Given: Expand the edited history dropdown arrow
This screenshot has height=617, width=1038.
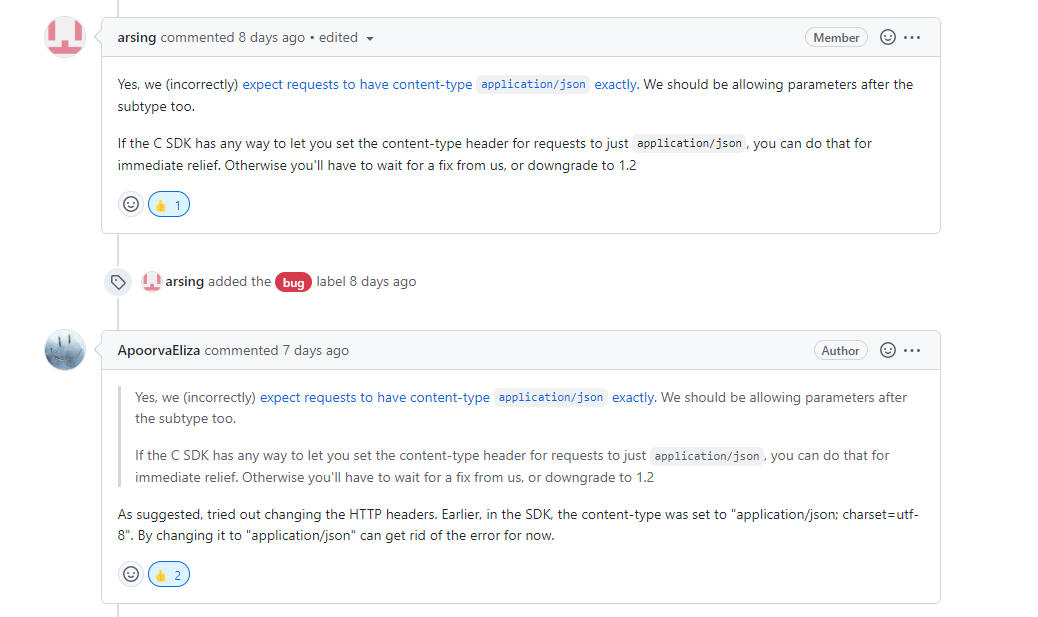Looking at the screenshot, I should click(370, 38).
